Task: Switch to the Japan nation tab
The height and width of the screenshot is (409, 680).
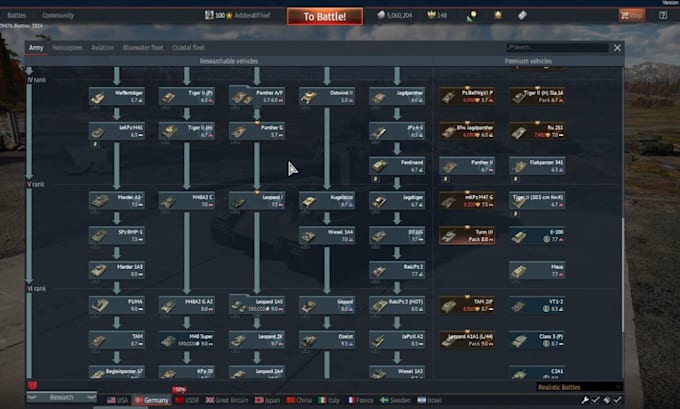Action: tap(267, 400)
